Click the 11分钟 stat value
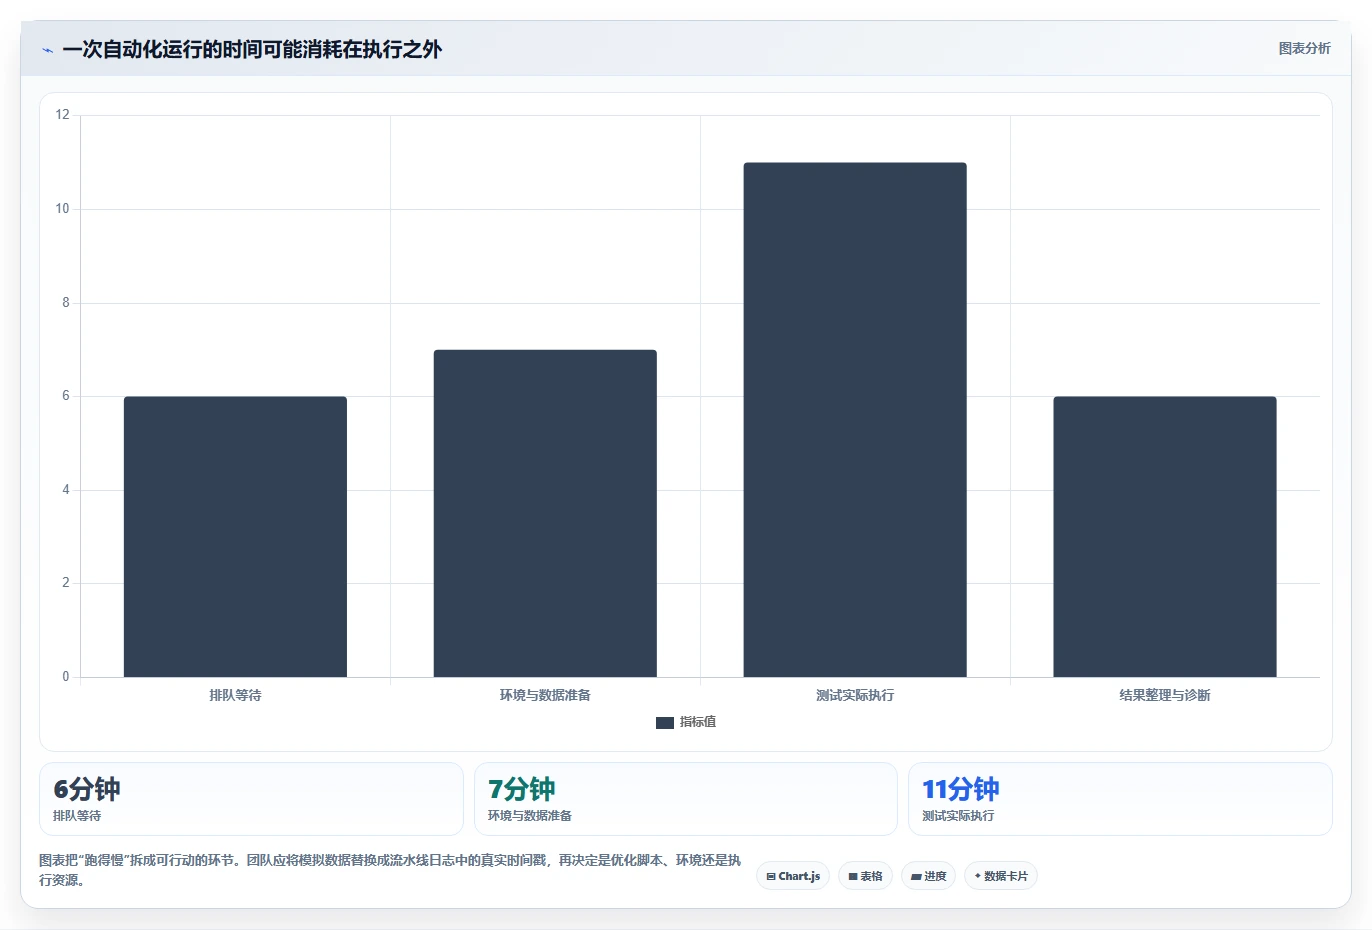1372x930 pixels. click(960, 789)
